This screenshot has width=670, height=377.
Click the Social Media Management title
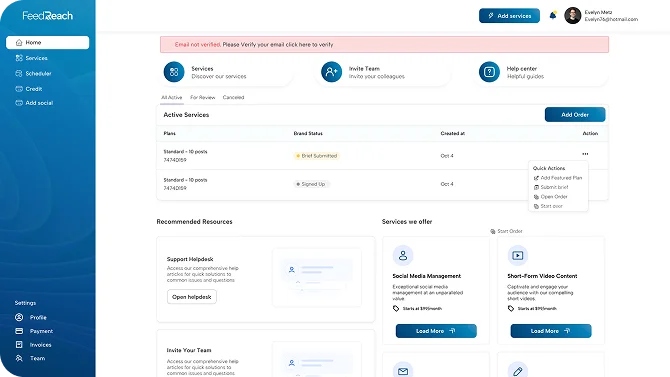pyautogui.click(x=426, y=276)
